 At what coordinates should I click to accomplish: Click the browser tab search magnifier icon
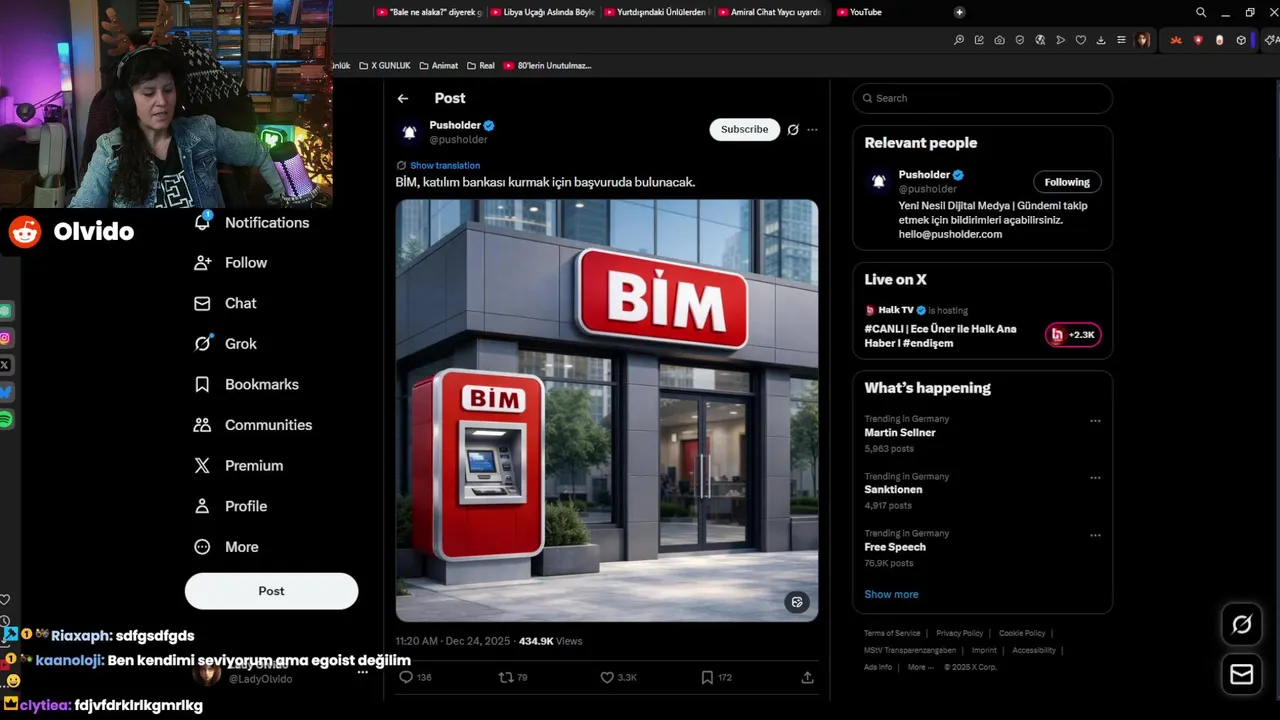pyautogui.click(x=1201, y=12)
